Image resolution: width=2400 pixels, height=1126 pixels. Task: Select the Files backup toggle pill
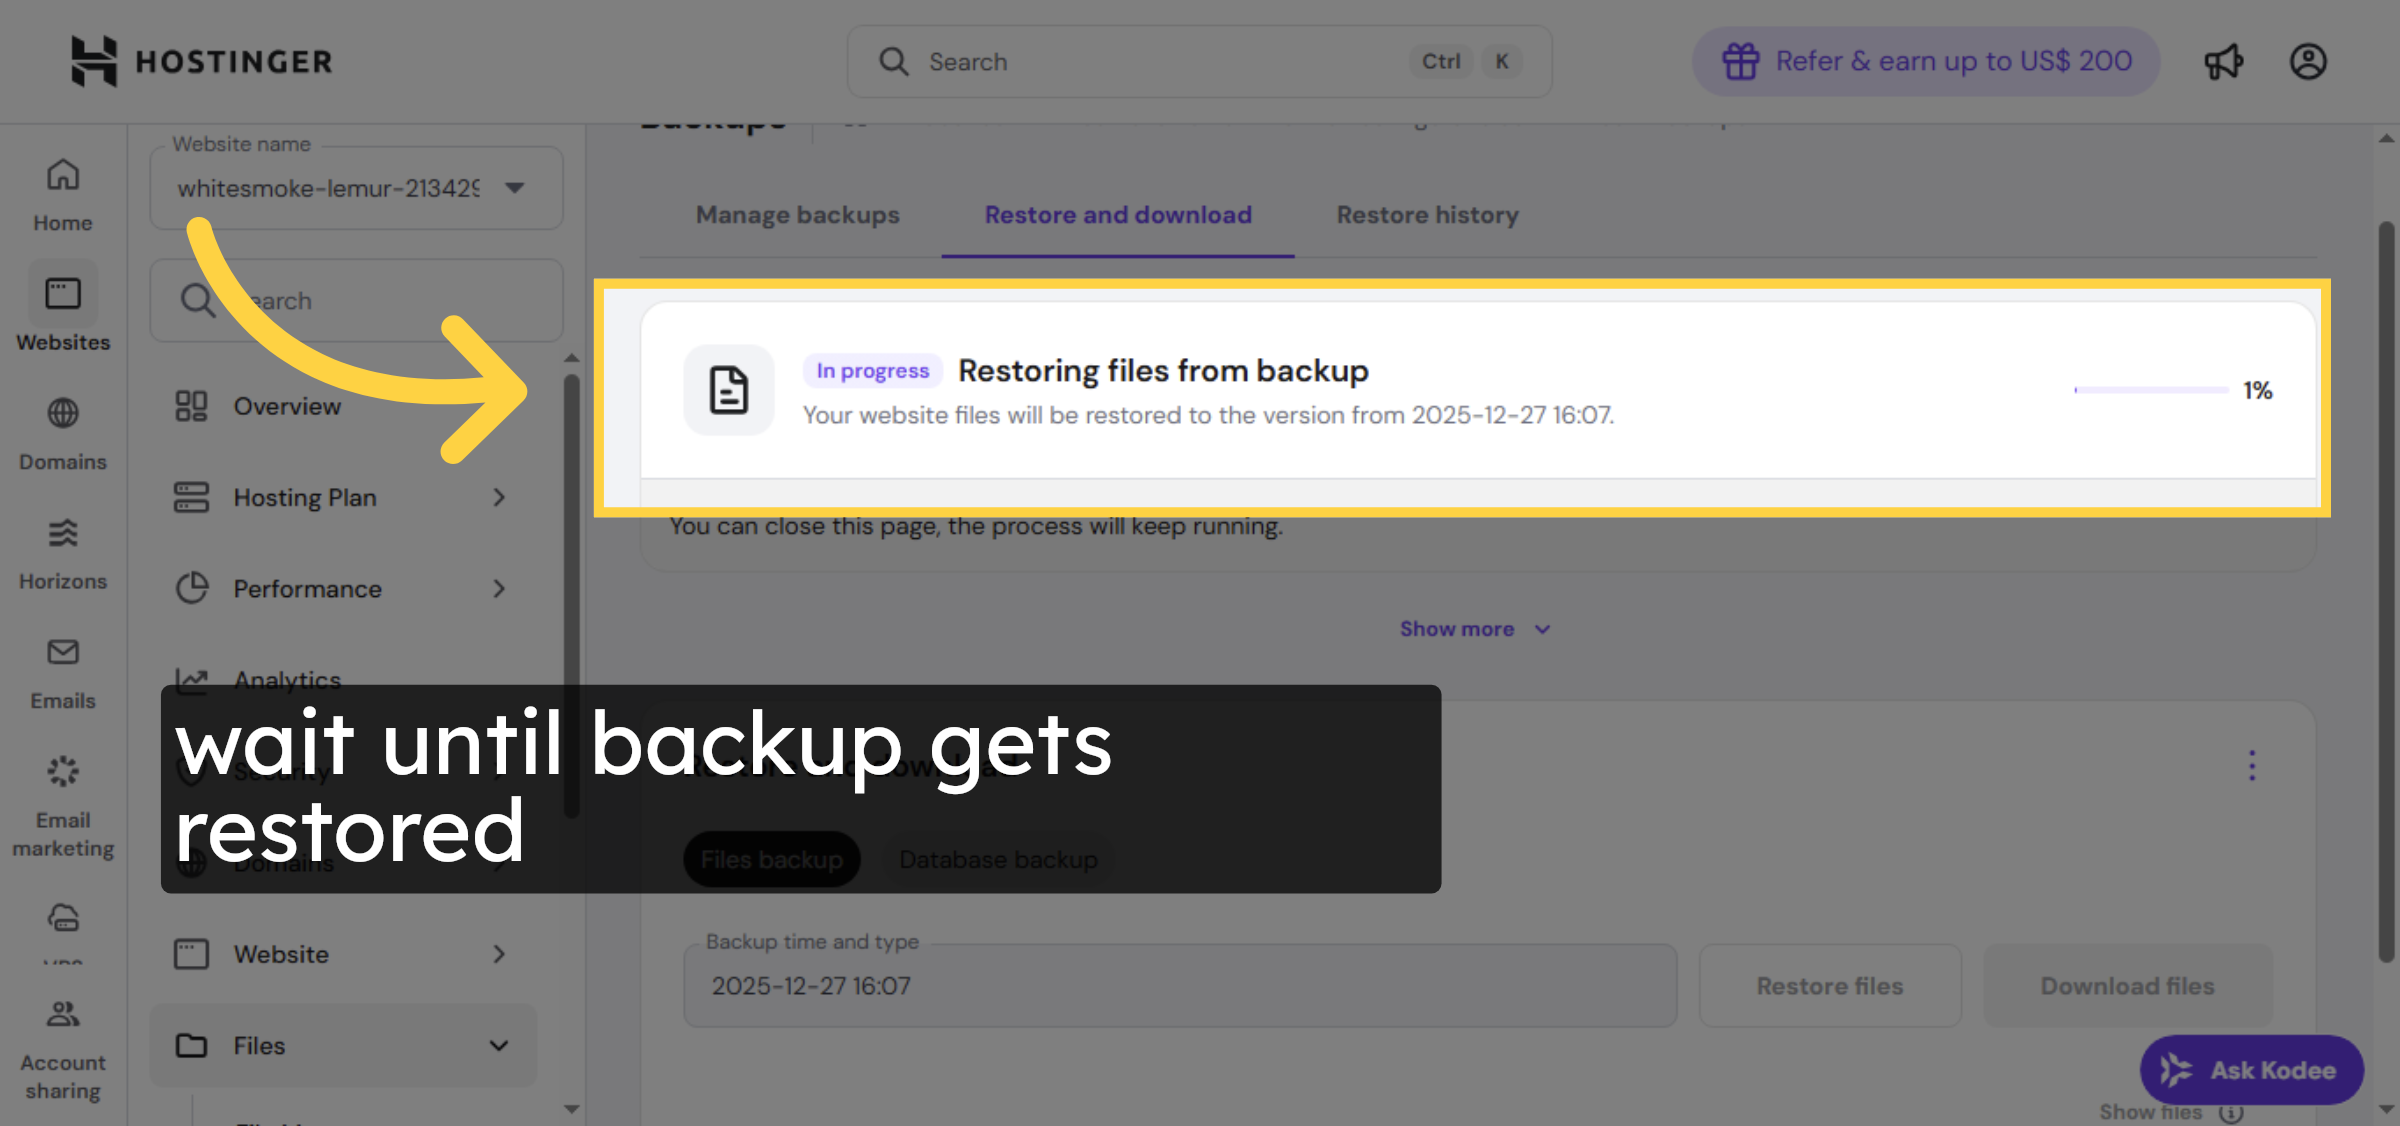click(771, 860)
